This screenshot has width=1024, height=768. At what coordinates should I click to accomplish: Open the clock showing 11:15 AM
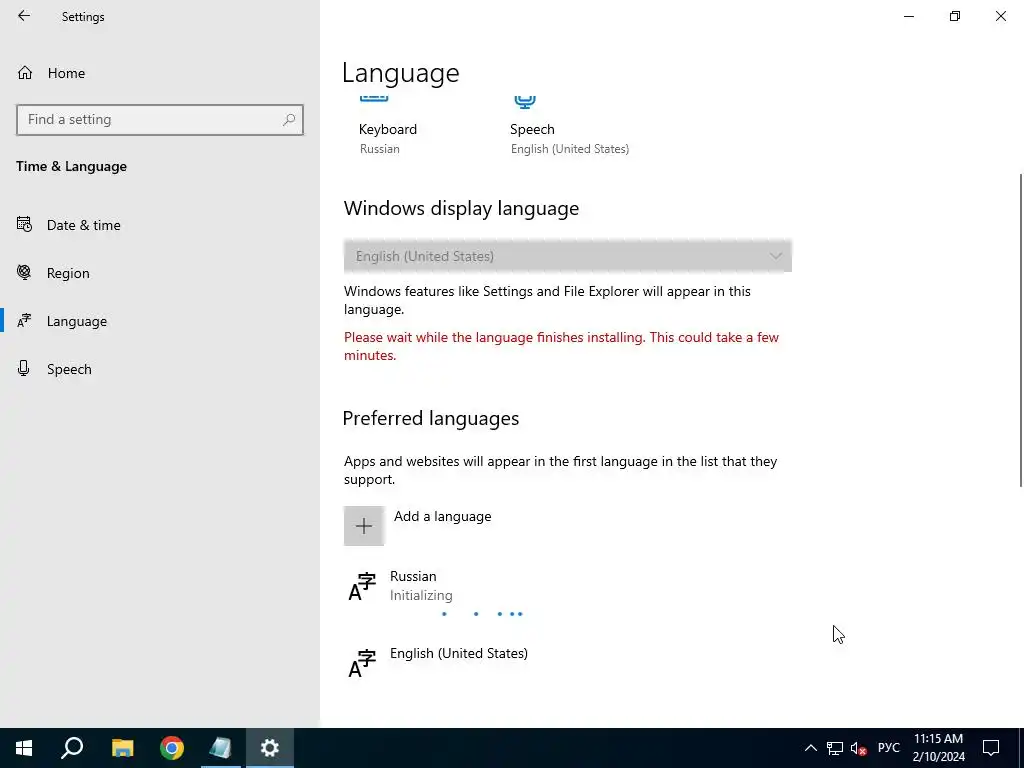click(938, 748)
